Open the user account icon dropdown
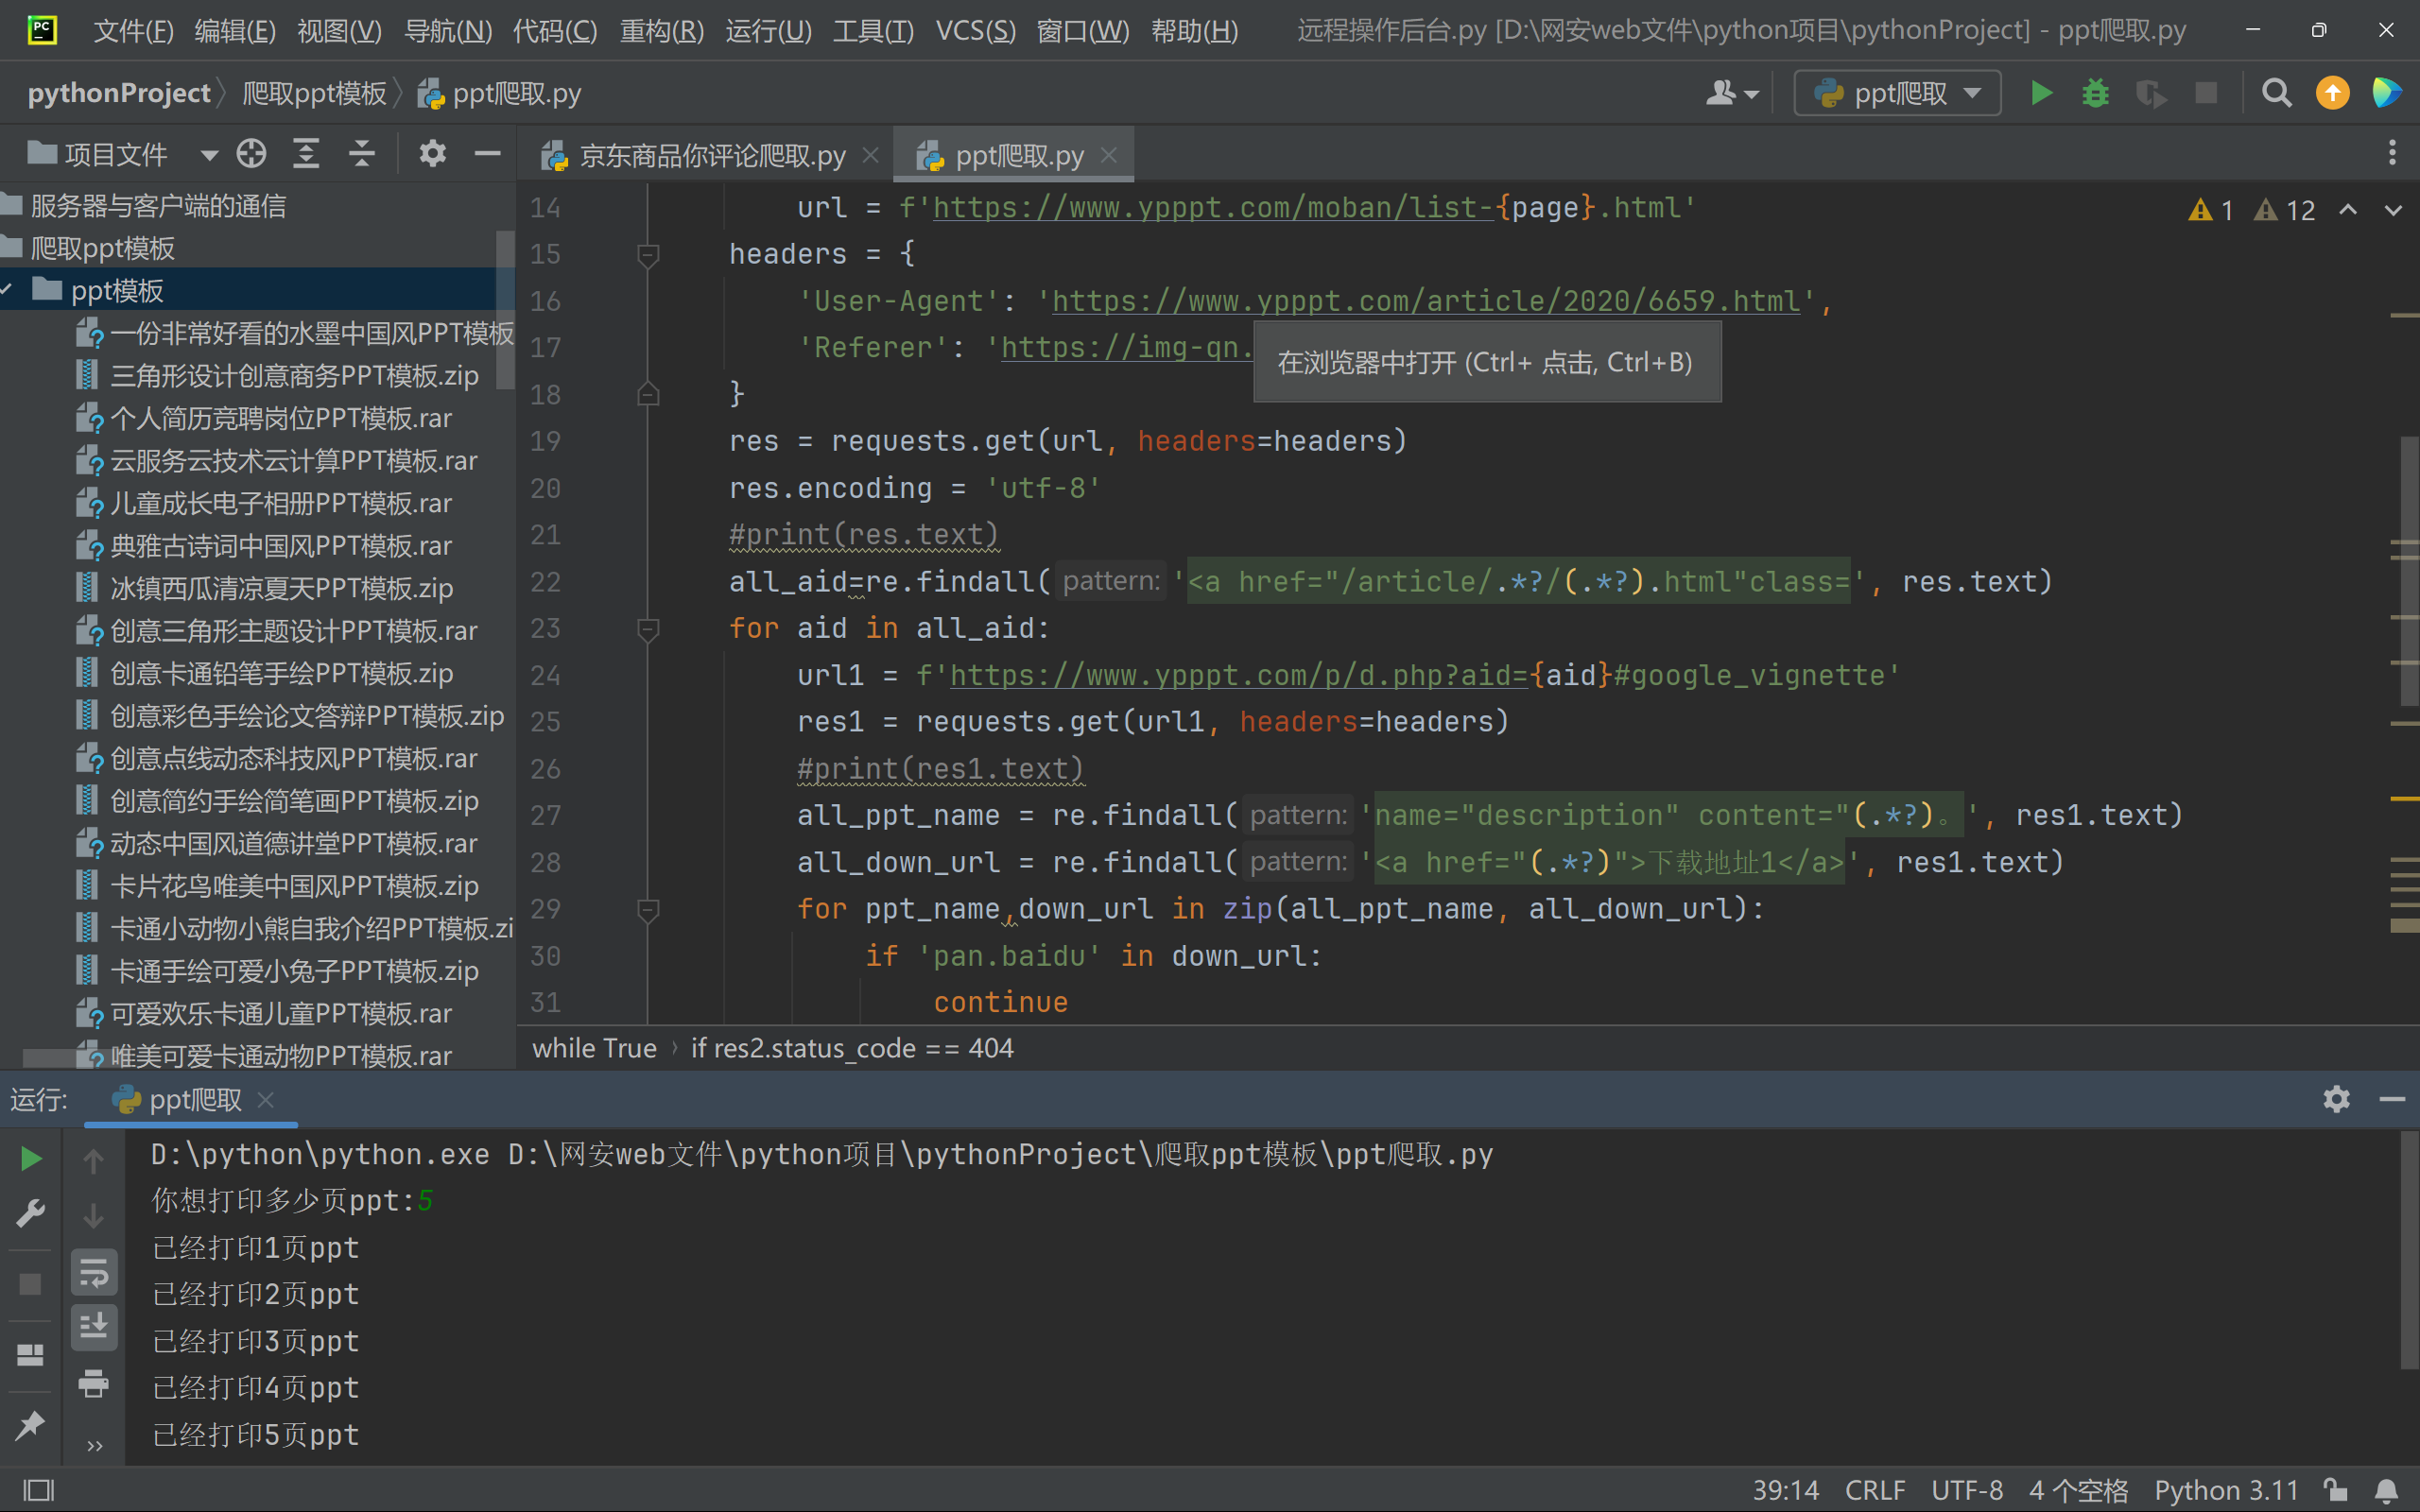 pyautogui.click(x=1732, y=93)
